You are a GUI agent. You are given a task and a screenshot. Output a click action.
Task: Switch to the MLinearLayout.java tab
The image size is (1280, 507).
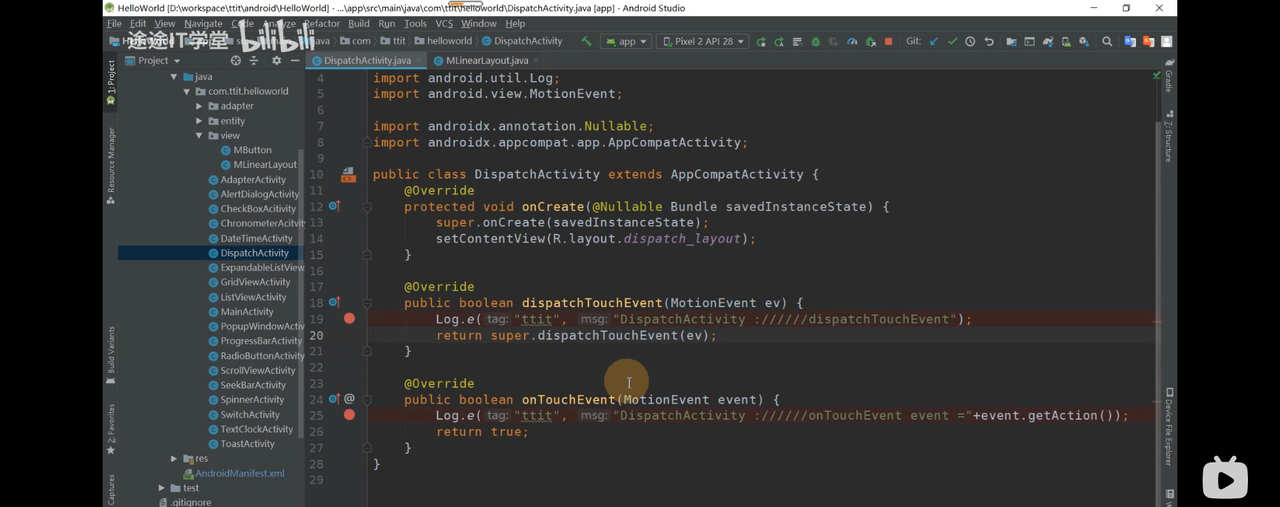point(487,61)
